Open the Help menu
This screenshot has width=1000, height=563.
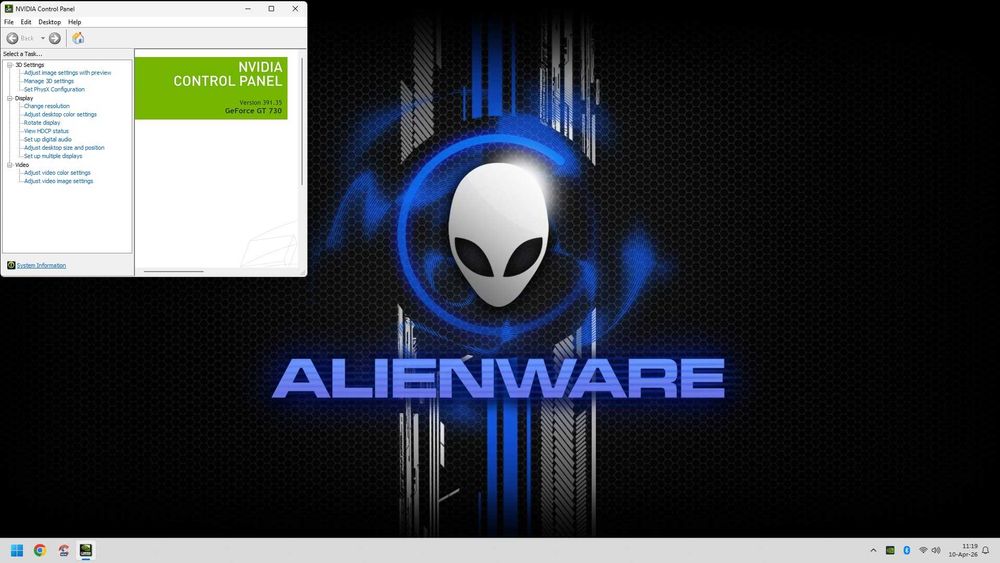coord(75,22)
